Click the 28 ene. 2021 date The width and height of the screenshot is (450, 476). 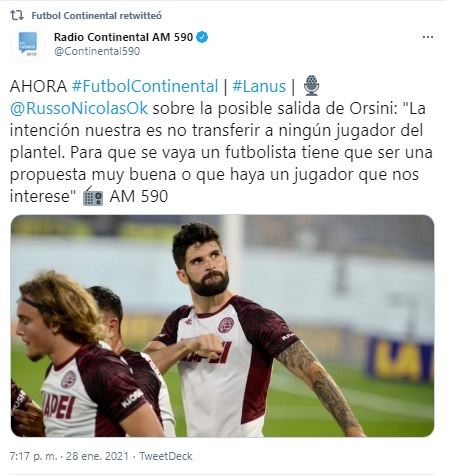tap(97, 456)
